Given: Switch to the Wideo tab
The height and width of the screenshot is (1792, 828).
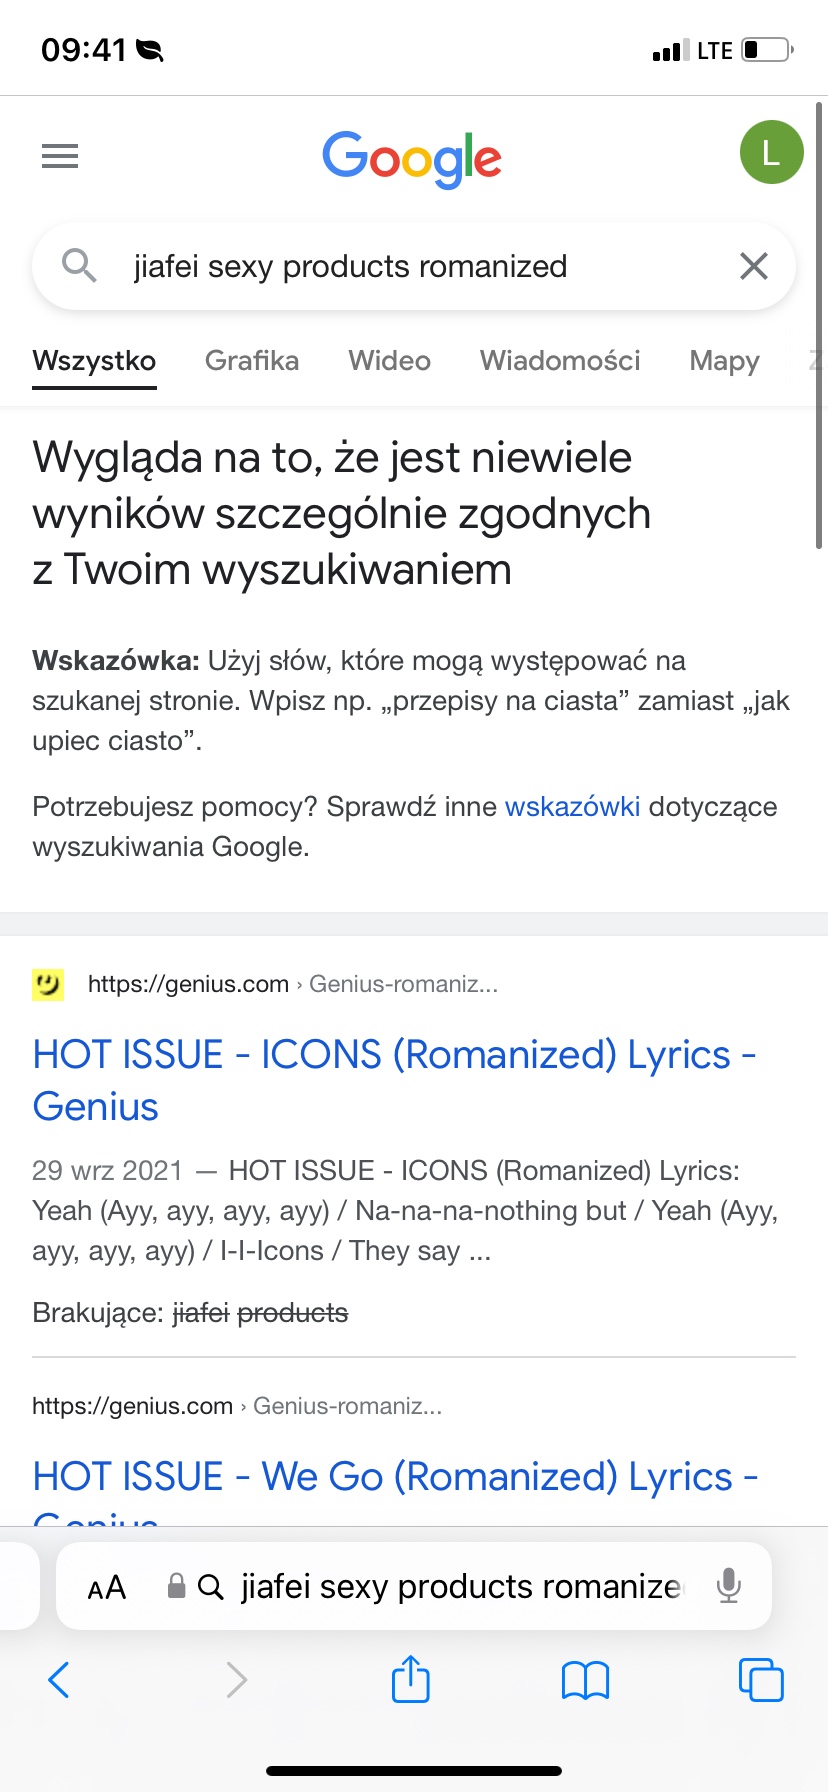Looking at the screenshot, I should coord(389,360).
